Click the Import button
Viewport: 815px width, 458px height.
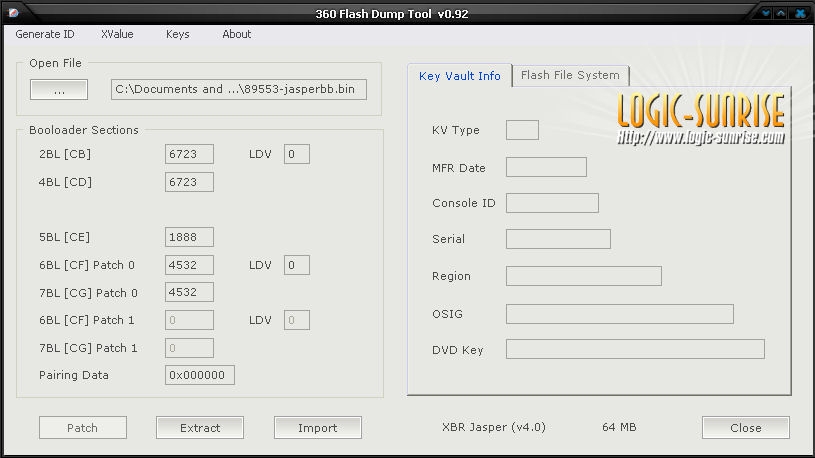tap(318, 427)
